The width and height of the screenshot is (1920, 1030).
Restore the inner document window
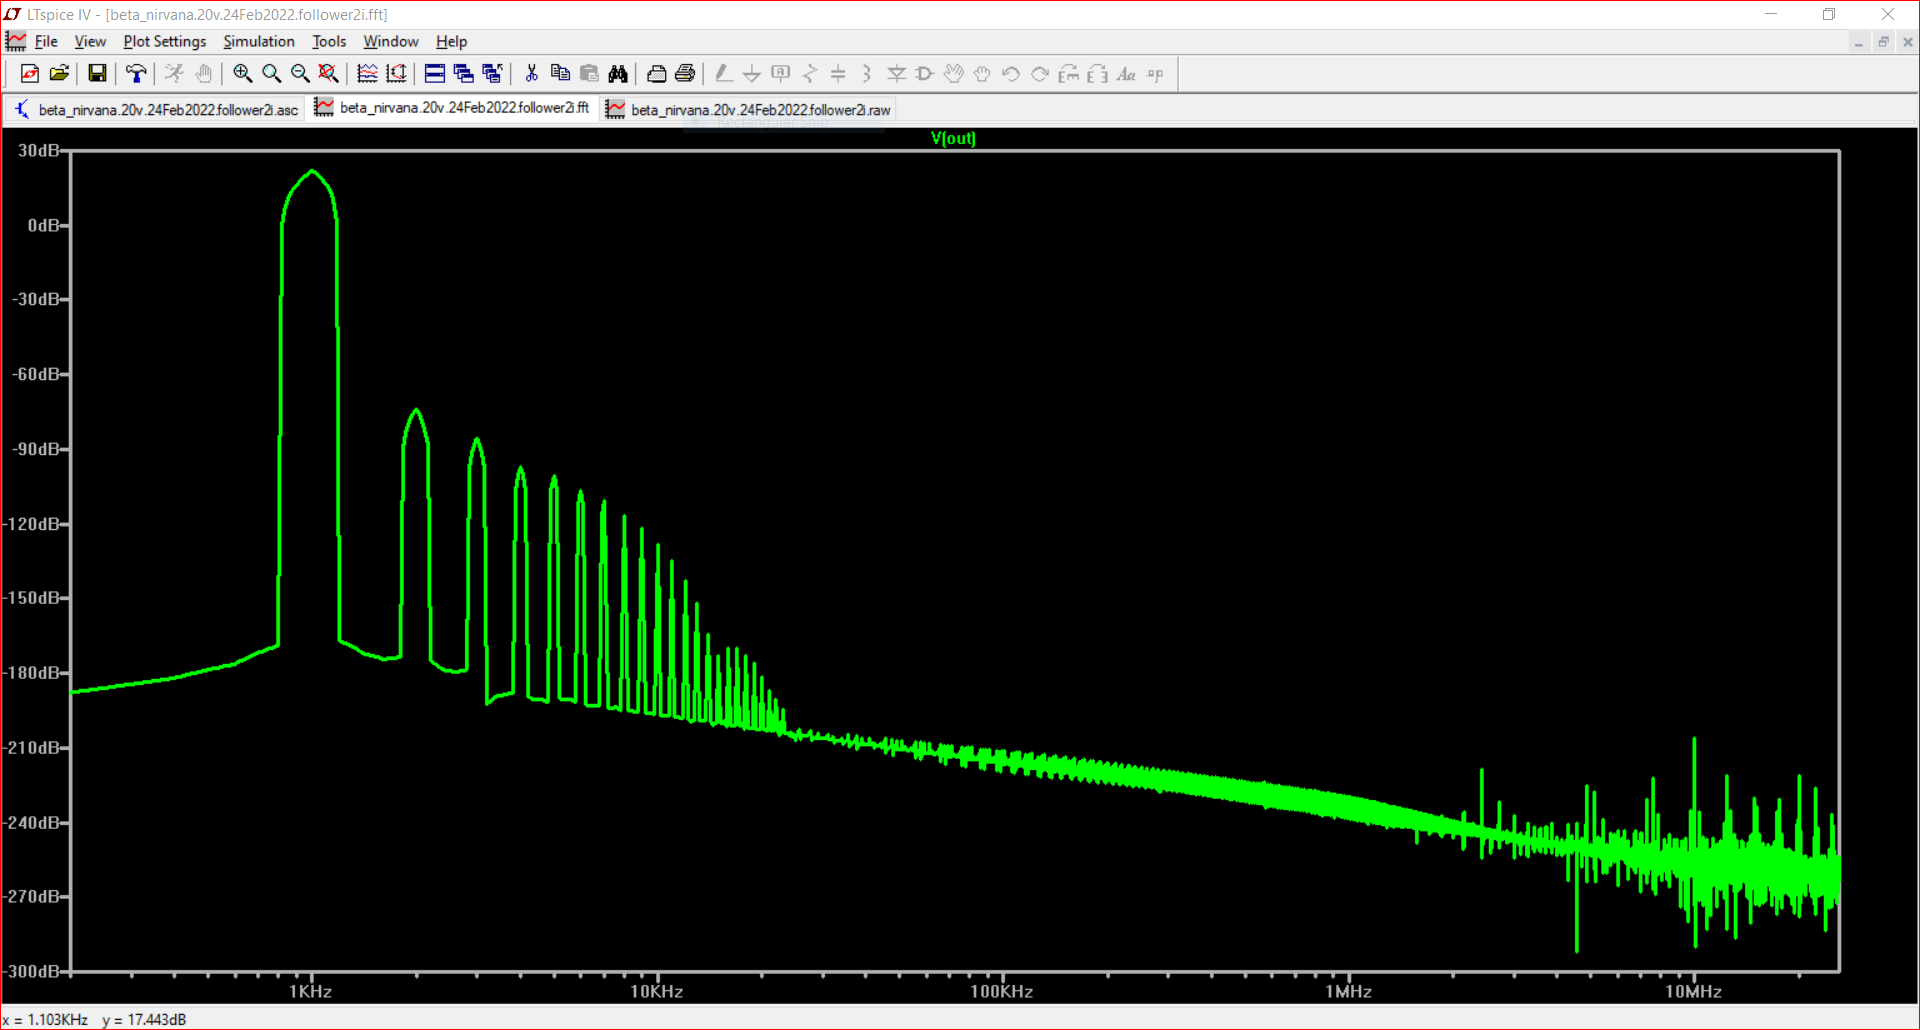1883,42
